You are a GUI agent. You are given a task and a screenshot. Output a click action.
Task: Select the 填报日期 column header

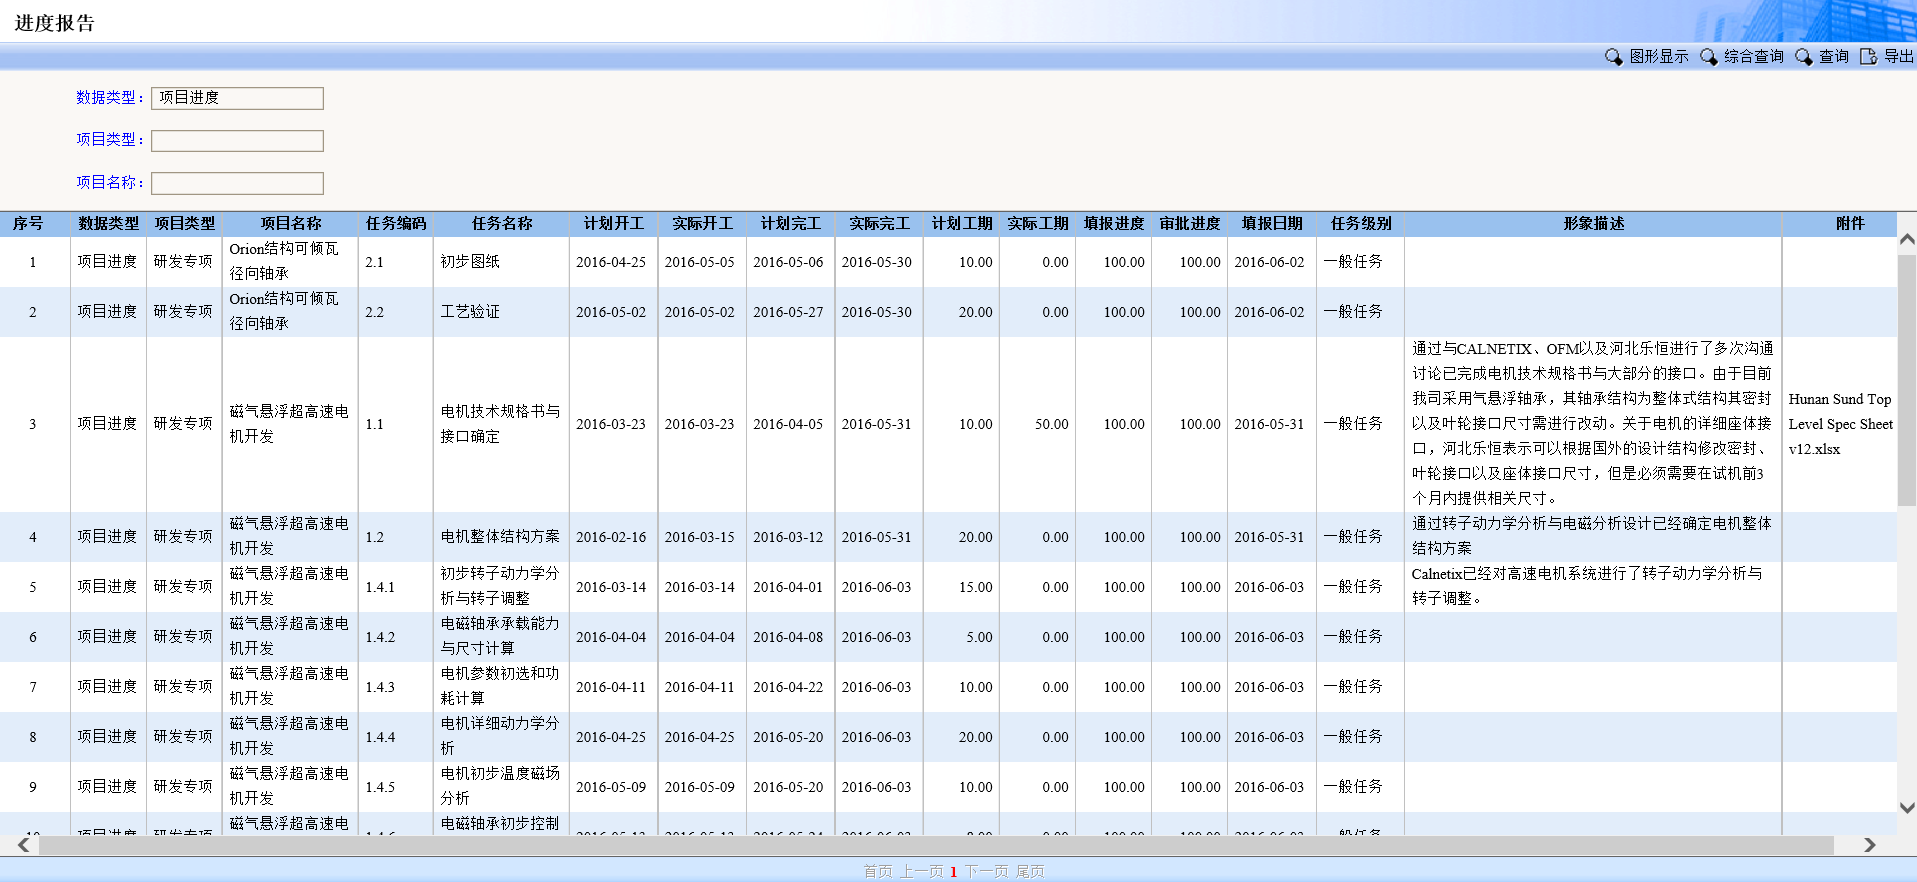(x=1271, y=224)
